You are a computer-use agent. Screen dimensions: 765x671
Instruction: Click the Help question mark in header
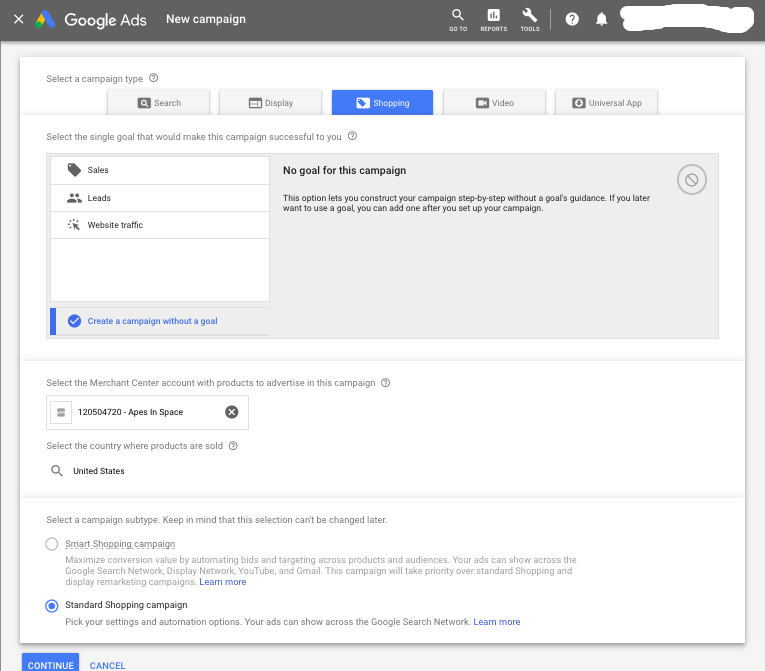click(572, 19)
